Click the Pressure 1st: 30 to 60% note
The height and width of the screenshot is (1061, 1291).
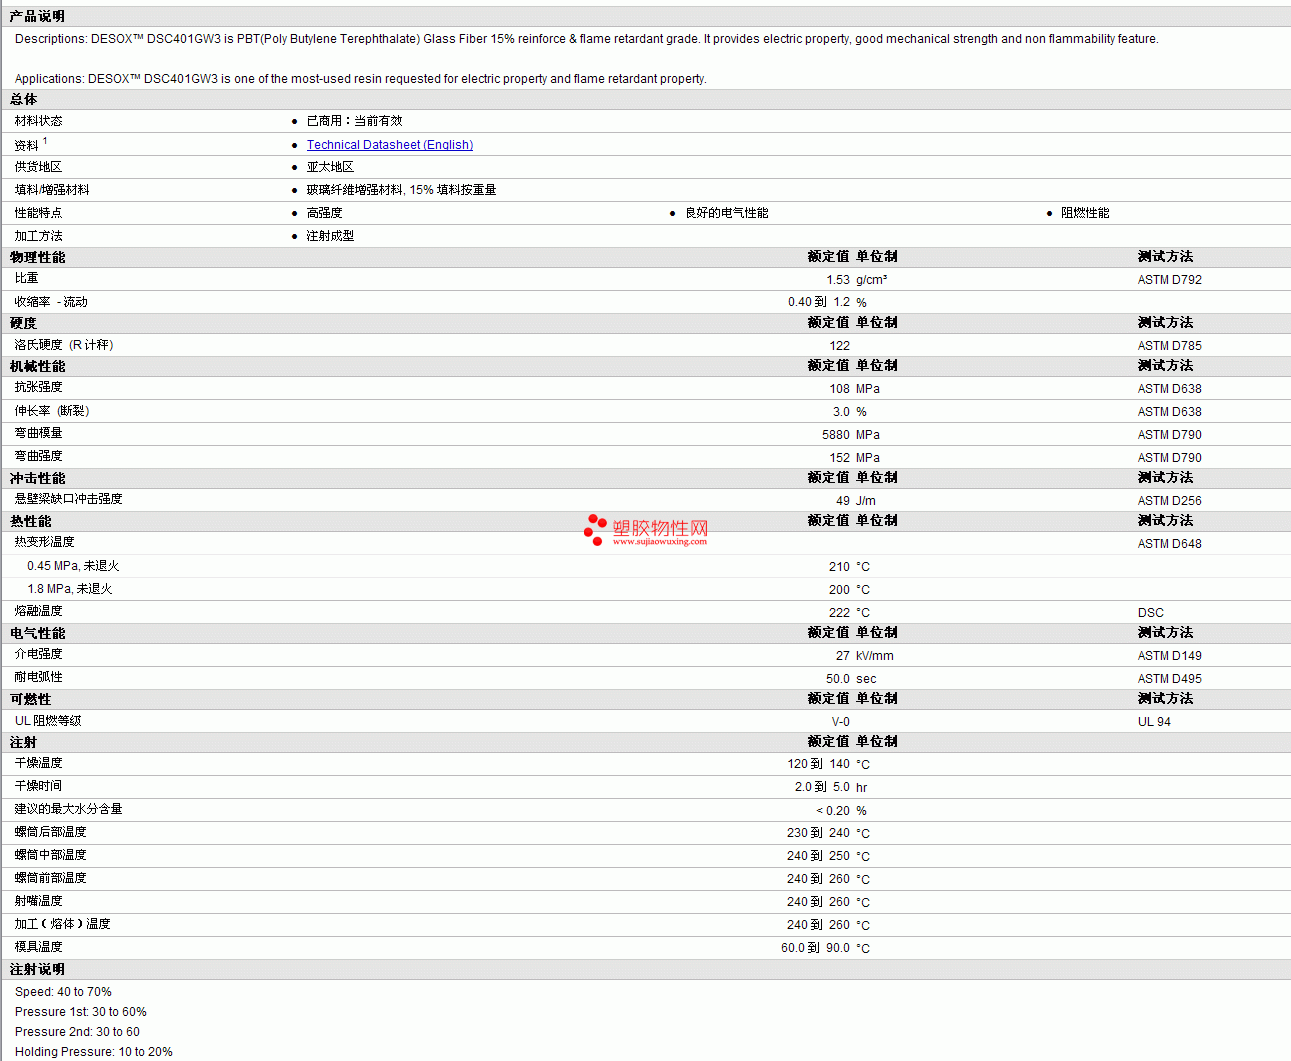(x=80, y=1012)
